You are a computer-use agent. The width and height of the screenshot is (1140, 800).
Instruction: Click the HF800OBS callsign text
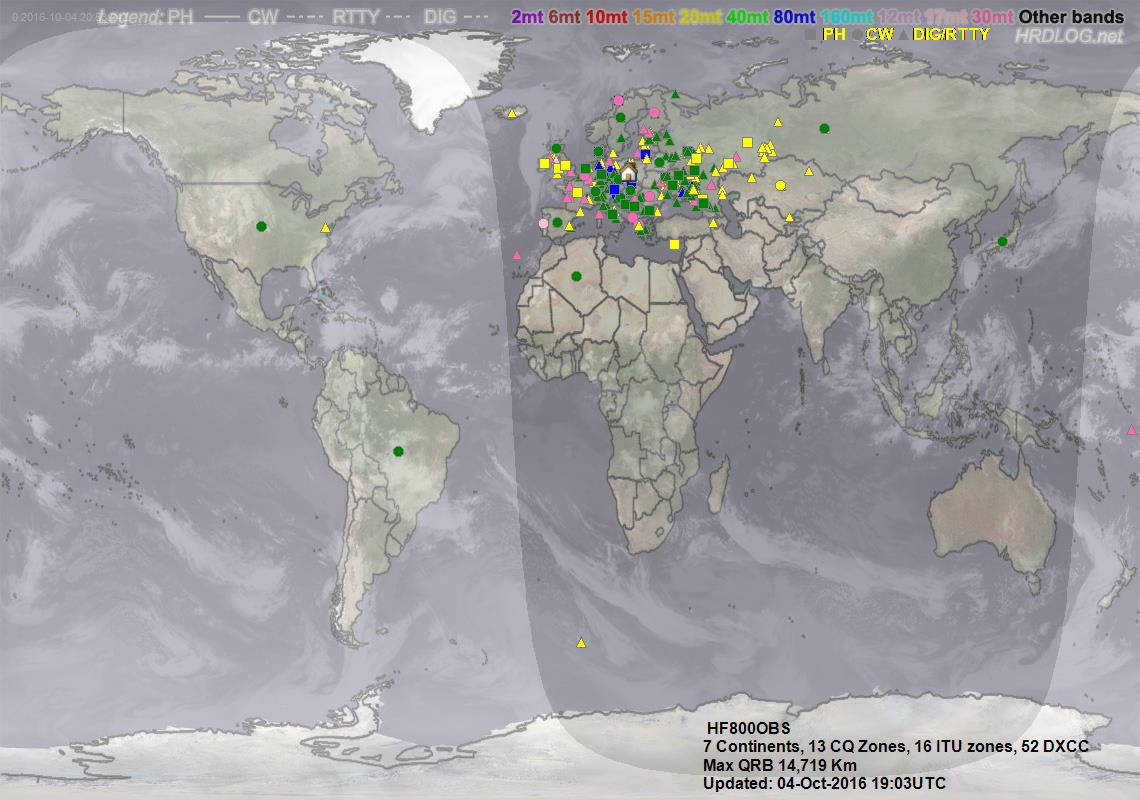coord(748,729)
